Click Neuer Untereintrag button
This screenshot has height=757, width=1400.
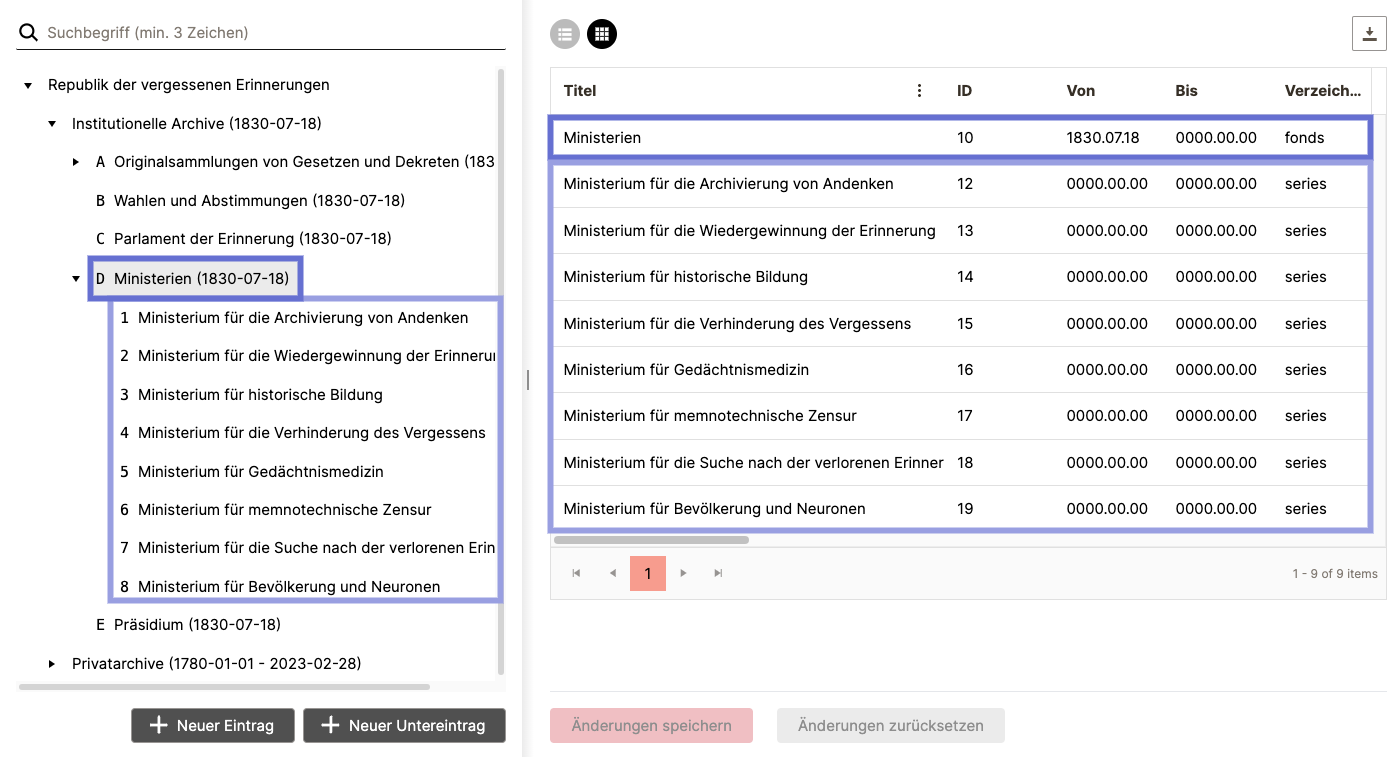coord(404,726)
